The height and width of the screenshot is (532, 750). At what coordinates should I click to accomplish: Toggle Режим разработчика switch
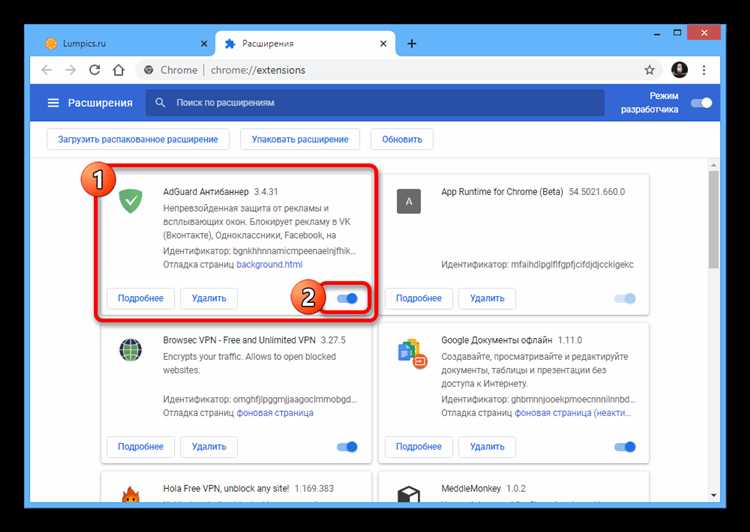coord(702,103)
